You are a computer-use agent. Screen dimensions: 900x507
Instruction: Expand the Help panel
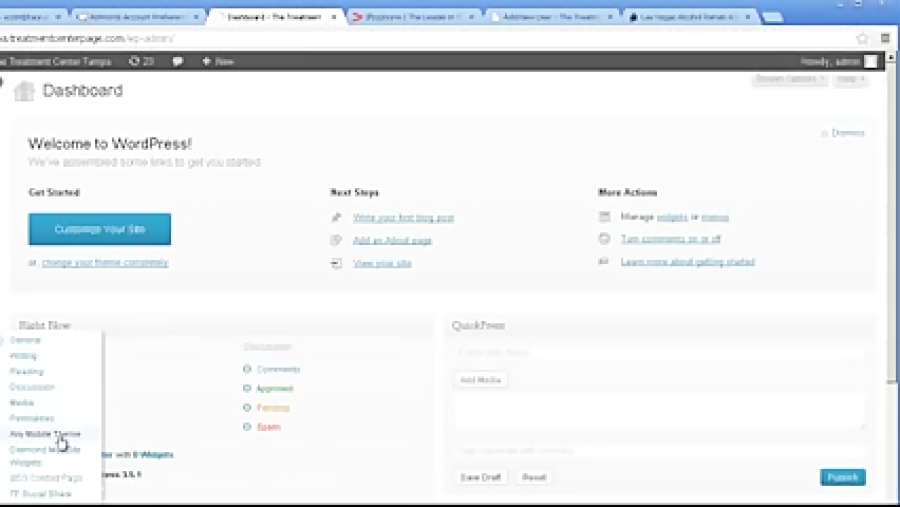[x=851, y=79]
